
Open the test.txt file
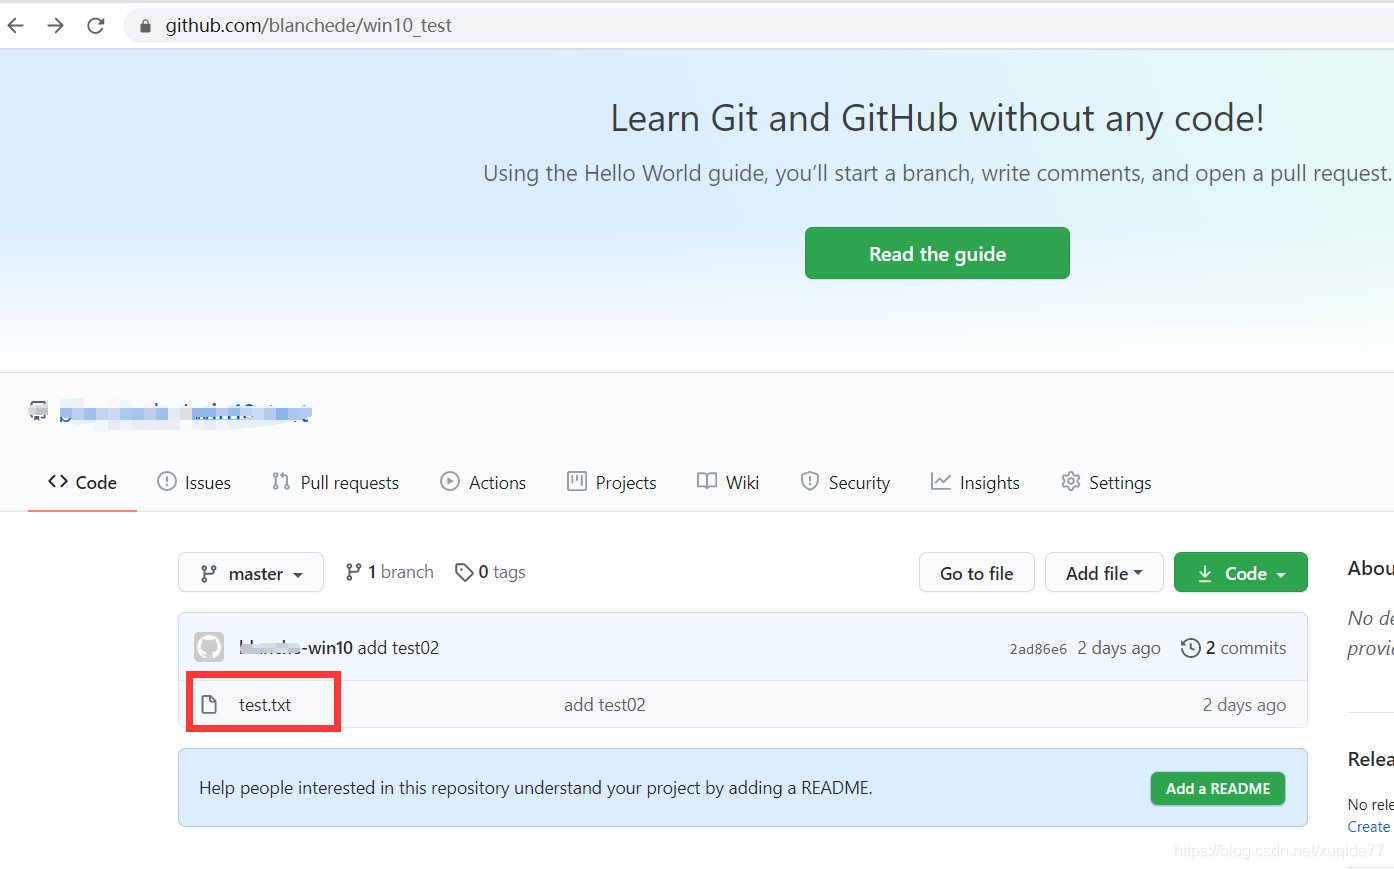[265, 705]
